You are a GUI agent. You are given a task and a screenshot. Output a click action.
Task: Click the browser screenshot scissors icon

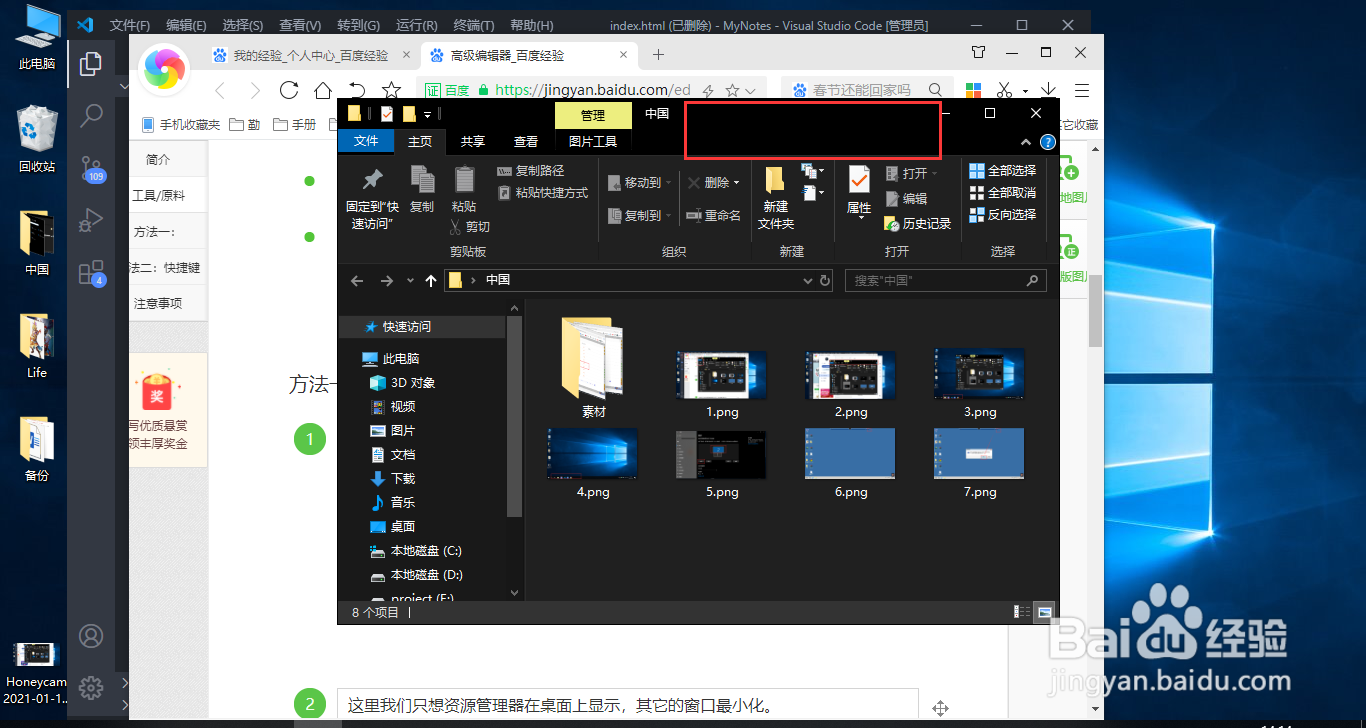(1006, 89)
